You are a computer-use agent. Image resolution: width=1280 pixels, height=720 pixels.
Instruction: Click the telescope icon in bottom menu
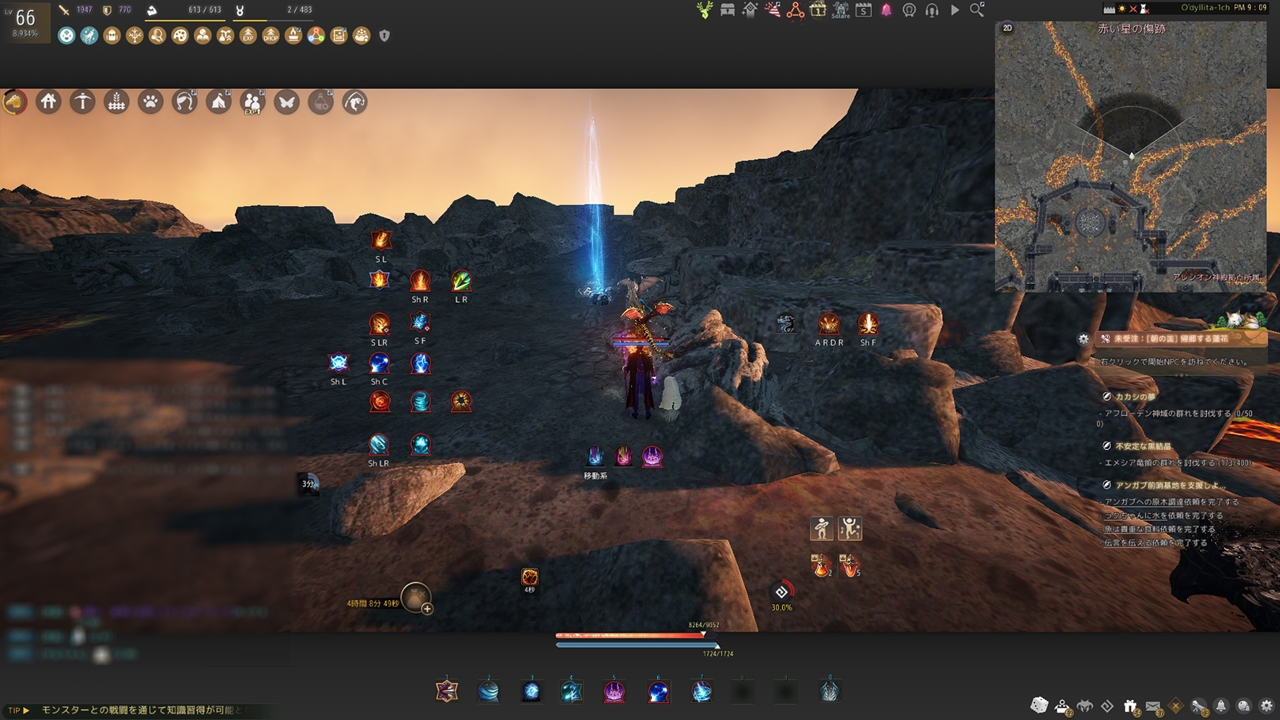tap(1198, 706)
